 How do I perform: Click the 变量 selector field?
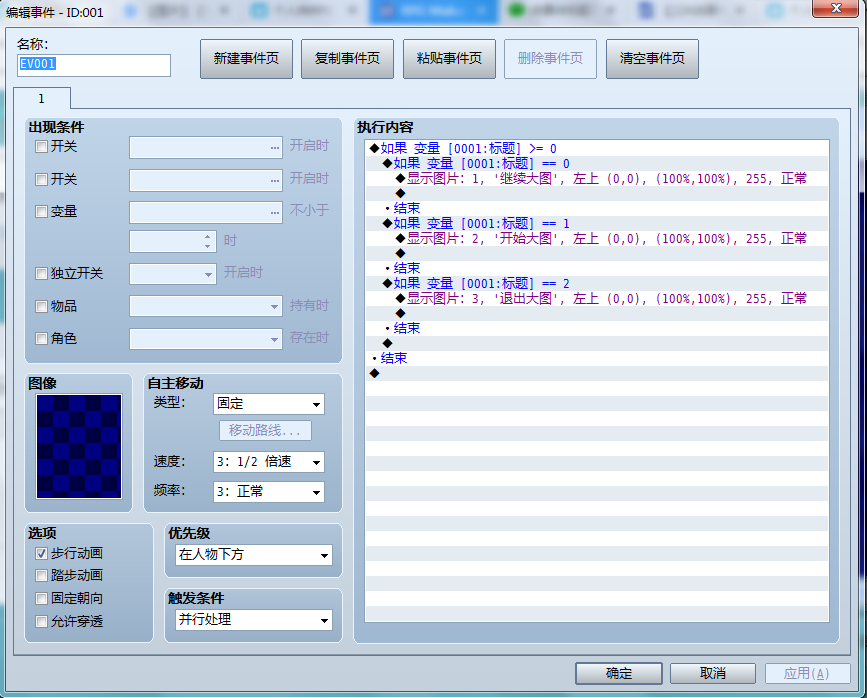tap(206, 212)
